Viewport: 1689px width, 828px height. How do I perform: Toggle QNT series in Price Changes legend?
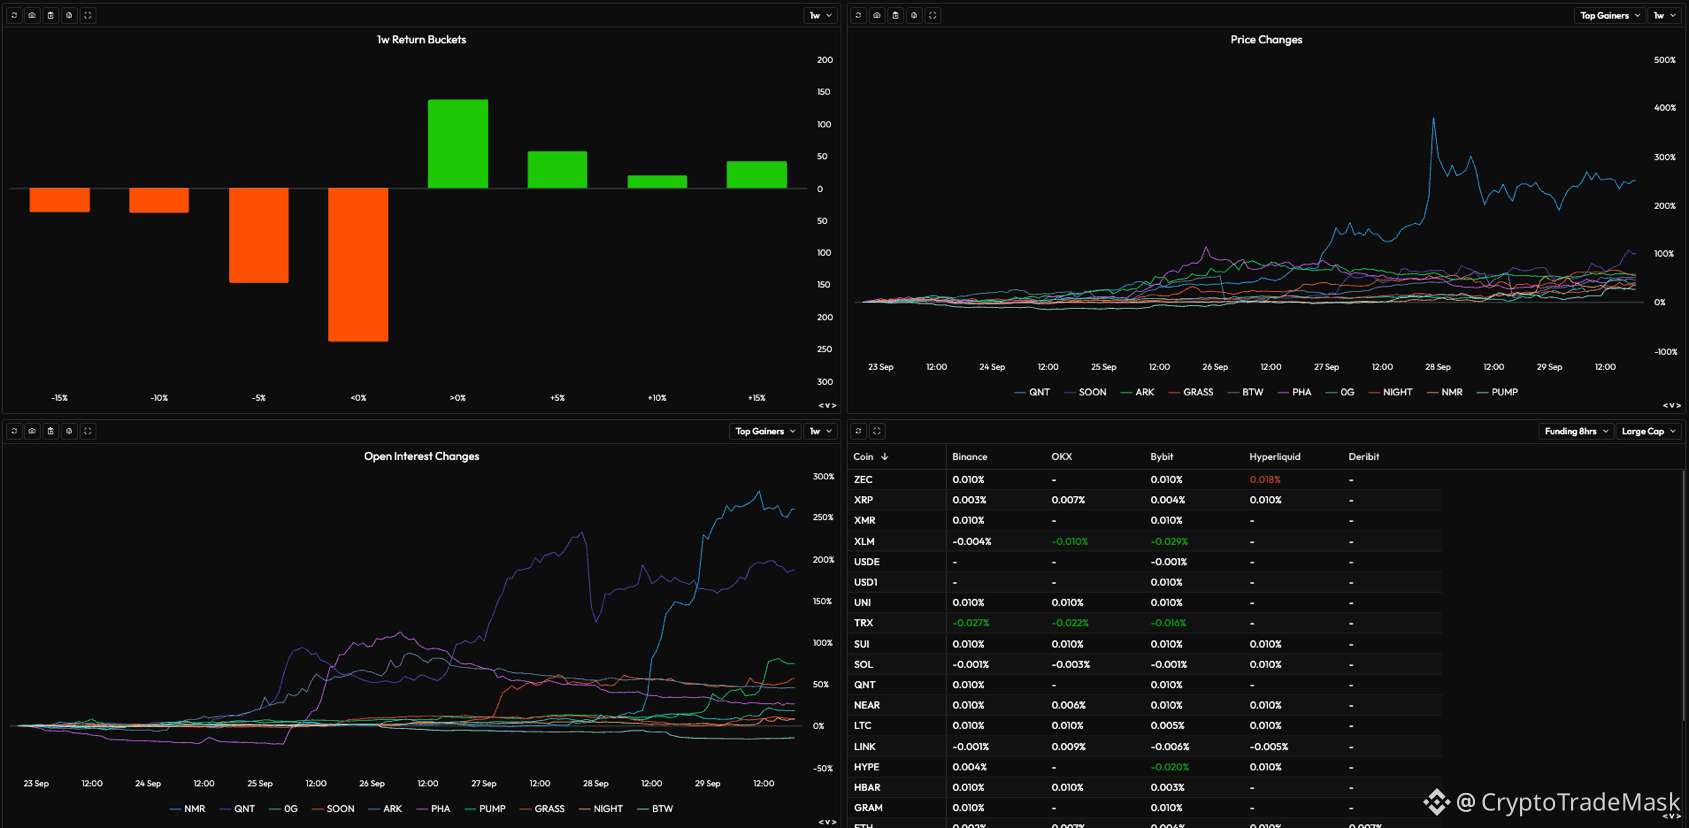click(1032, 392)
